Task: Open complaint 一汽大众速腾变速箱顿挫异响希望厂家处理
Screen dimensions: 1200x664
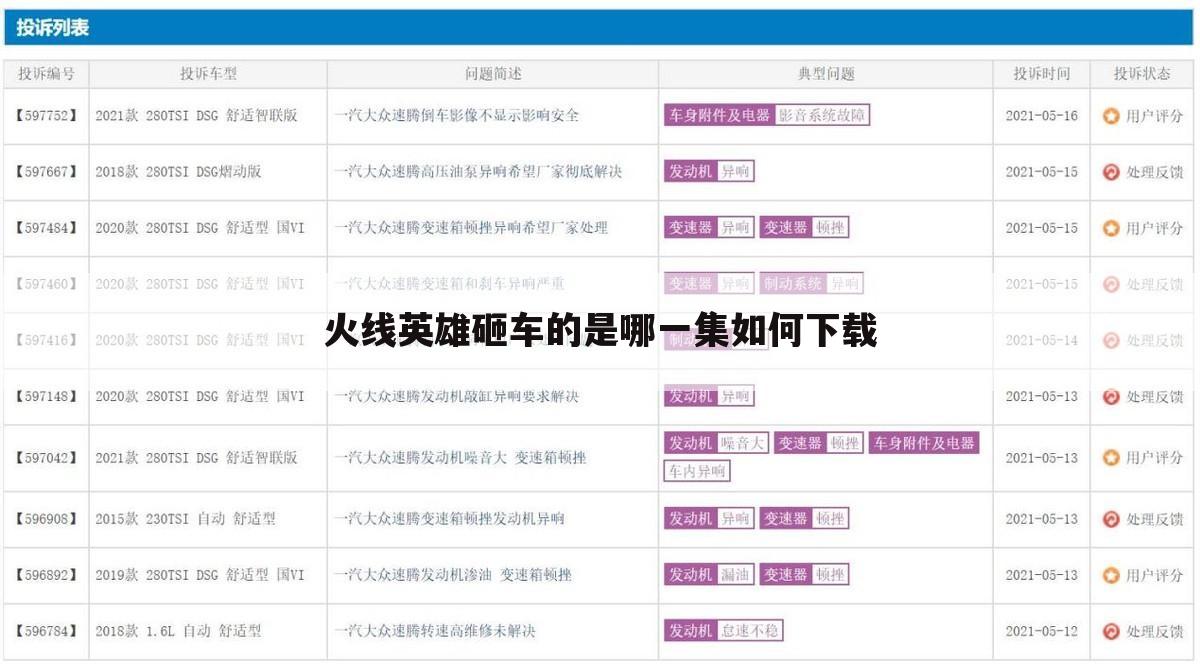Action: click(x=471, y=228)
